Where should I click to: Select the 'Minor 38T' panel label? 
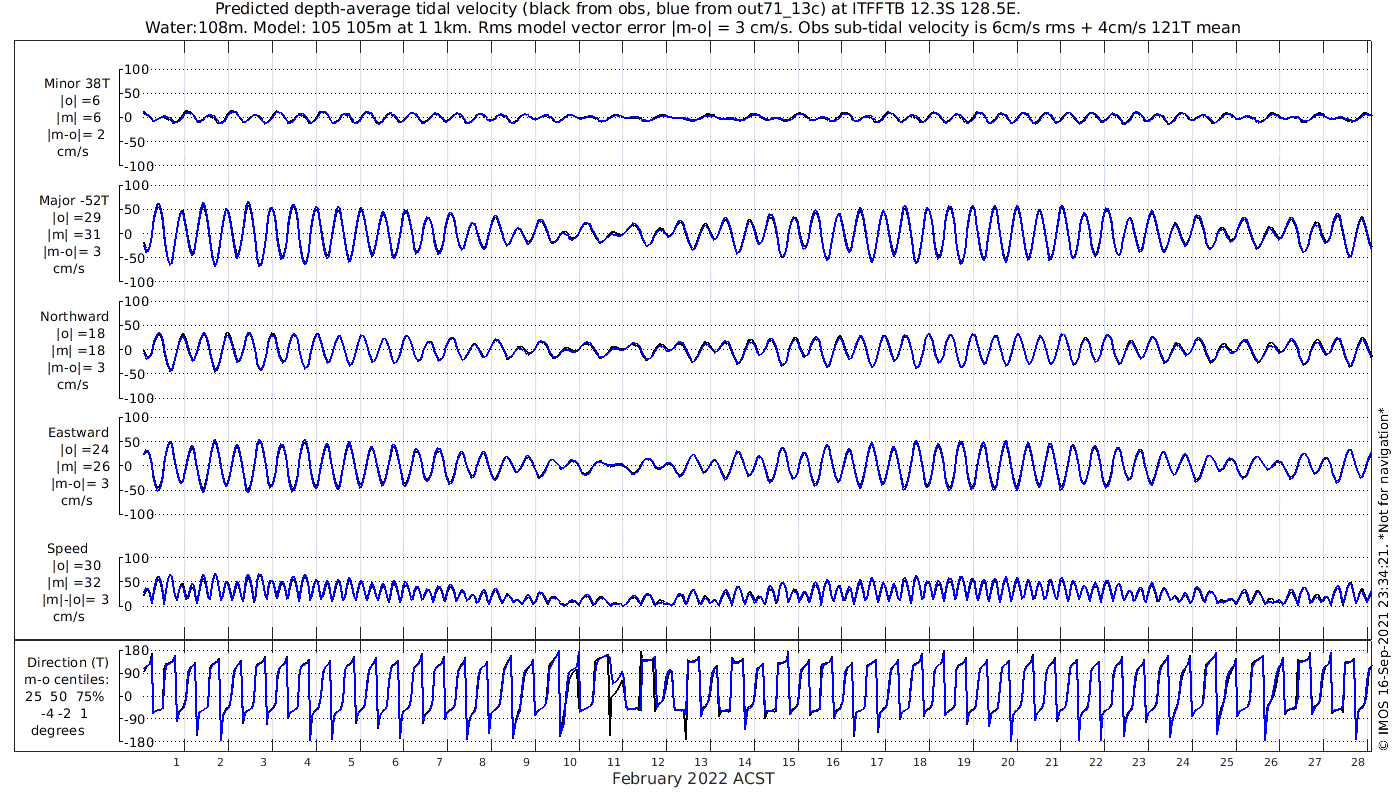(x=77, y=84)
